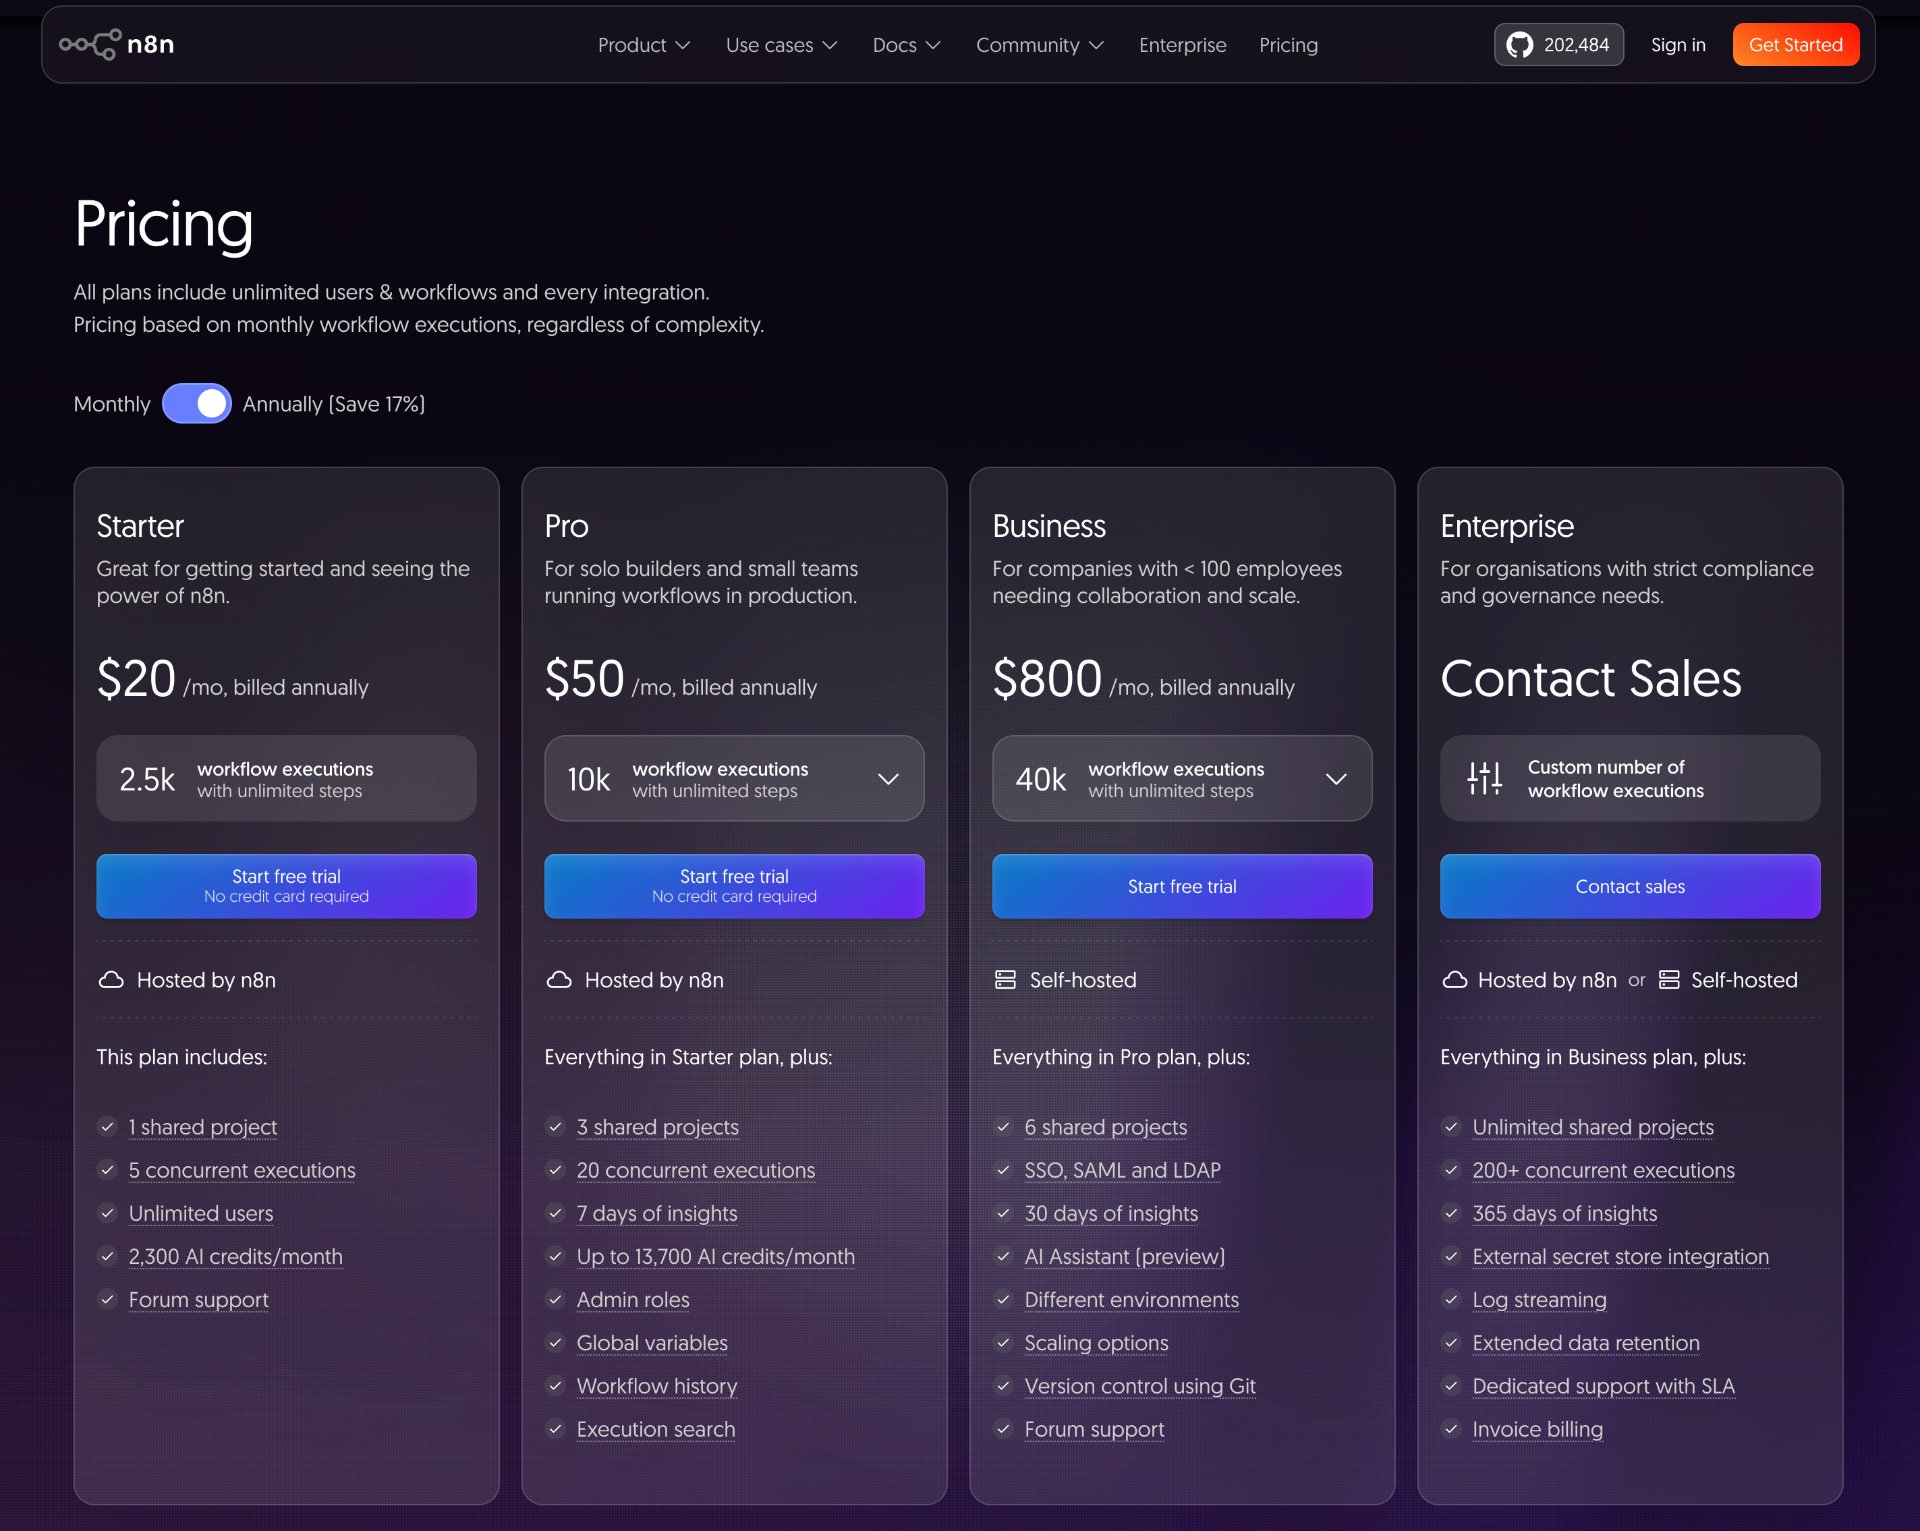The width and height of the screenshot is (1920, 1531).
Task: Click the Starter plan title
Action: coord(140,526)
